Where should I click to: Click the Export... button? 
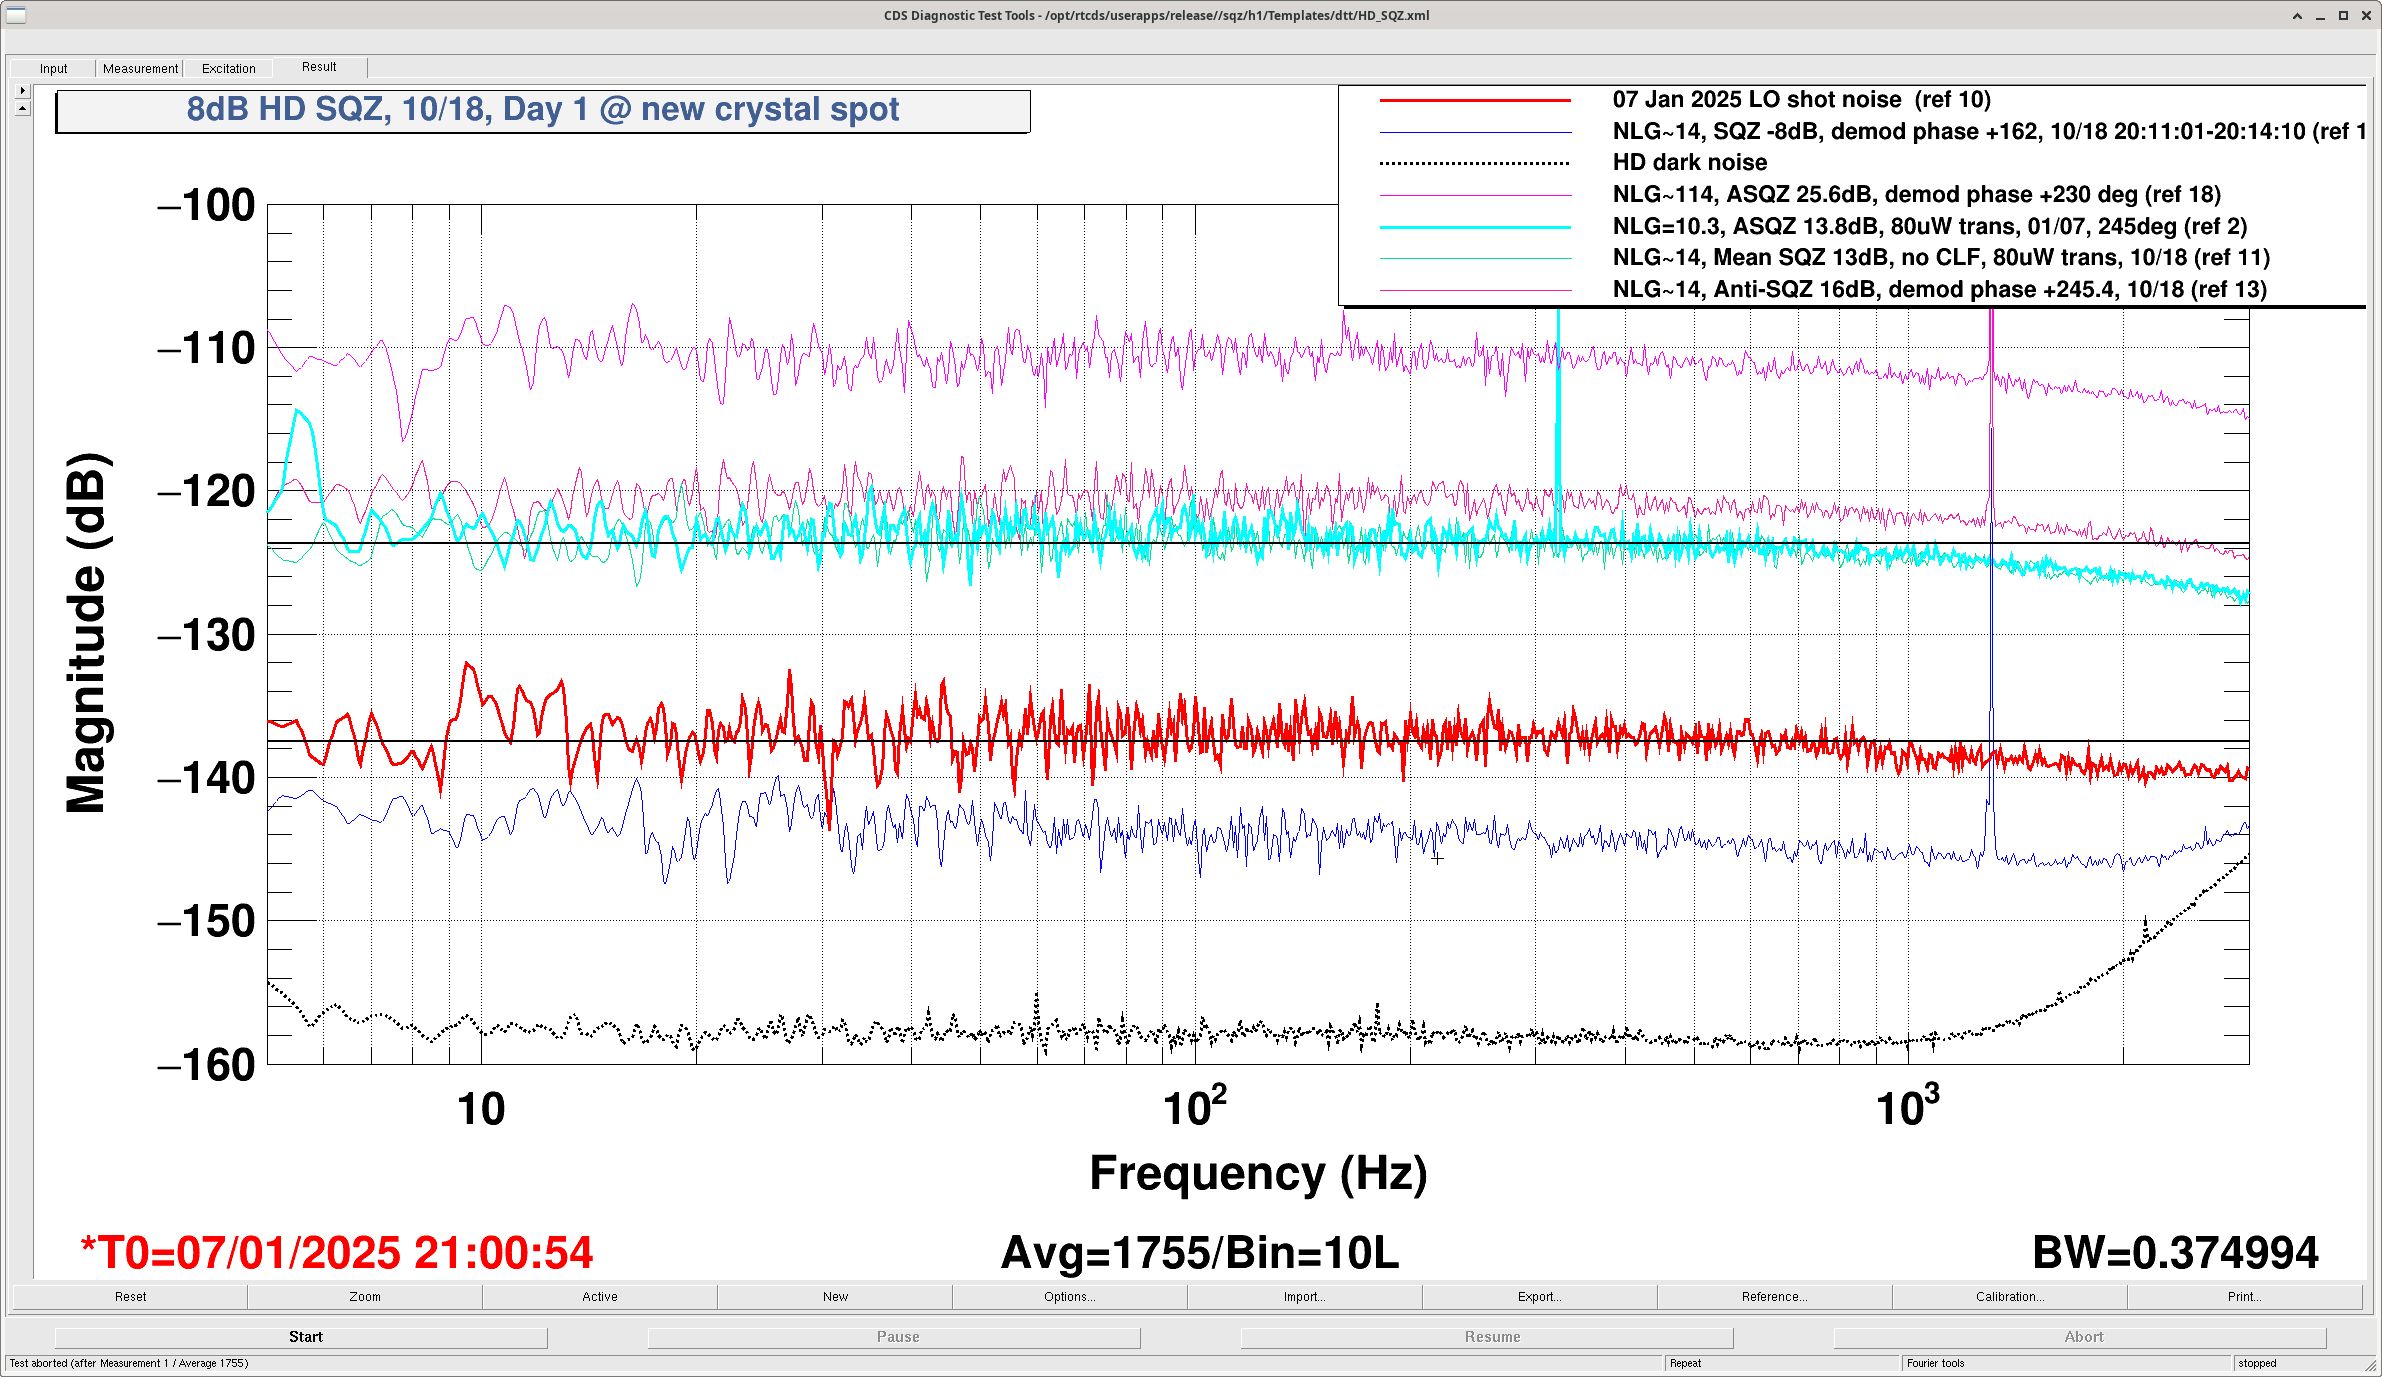point(1540,1297)
